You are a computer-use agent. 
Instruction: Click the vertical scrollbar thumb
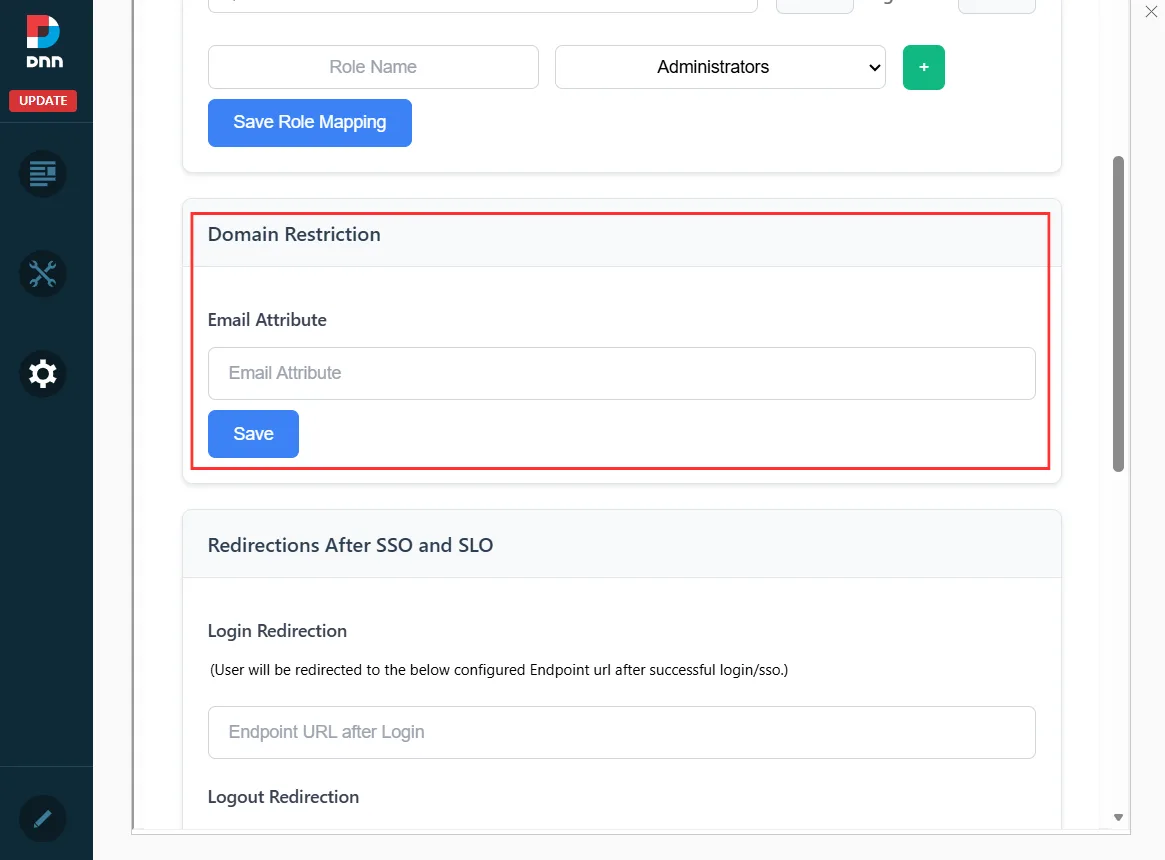[x=1118, y=314]
